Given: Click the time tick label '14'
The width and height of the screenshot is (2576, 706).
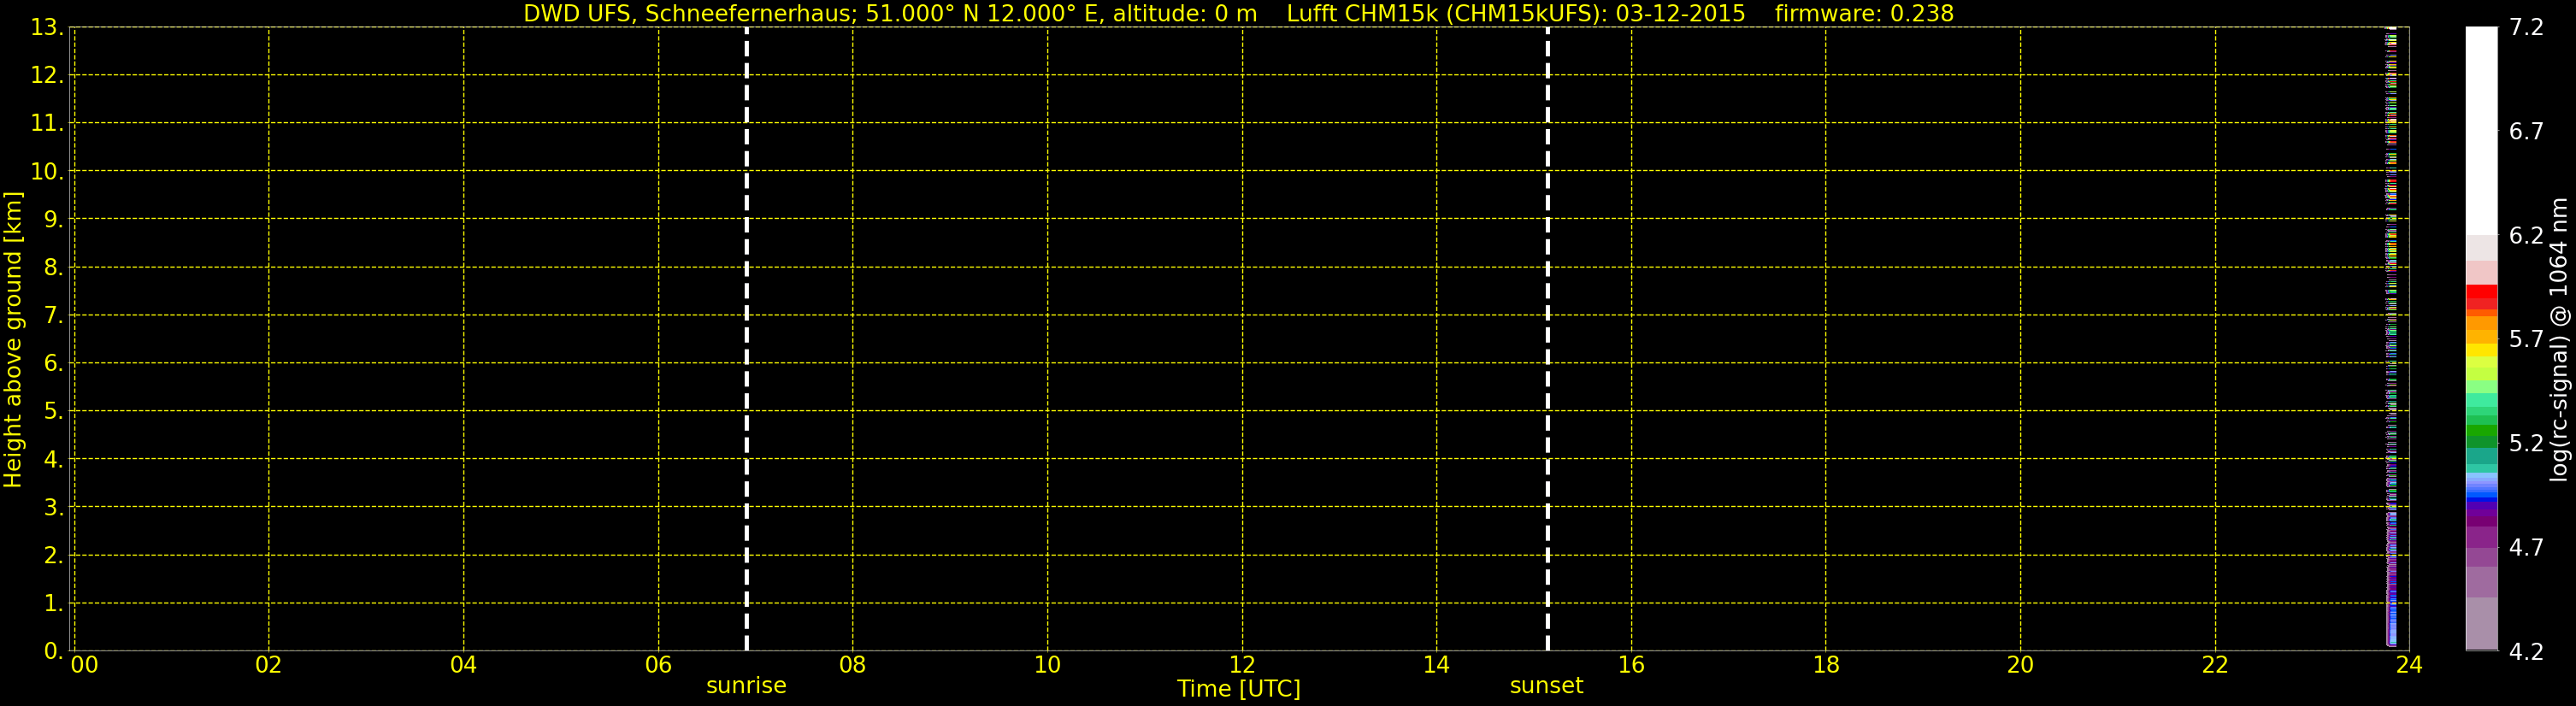Looking at the screenshot, I should (x=1437, y=665).
